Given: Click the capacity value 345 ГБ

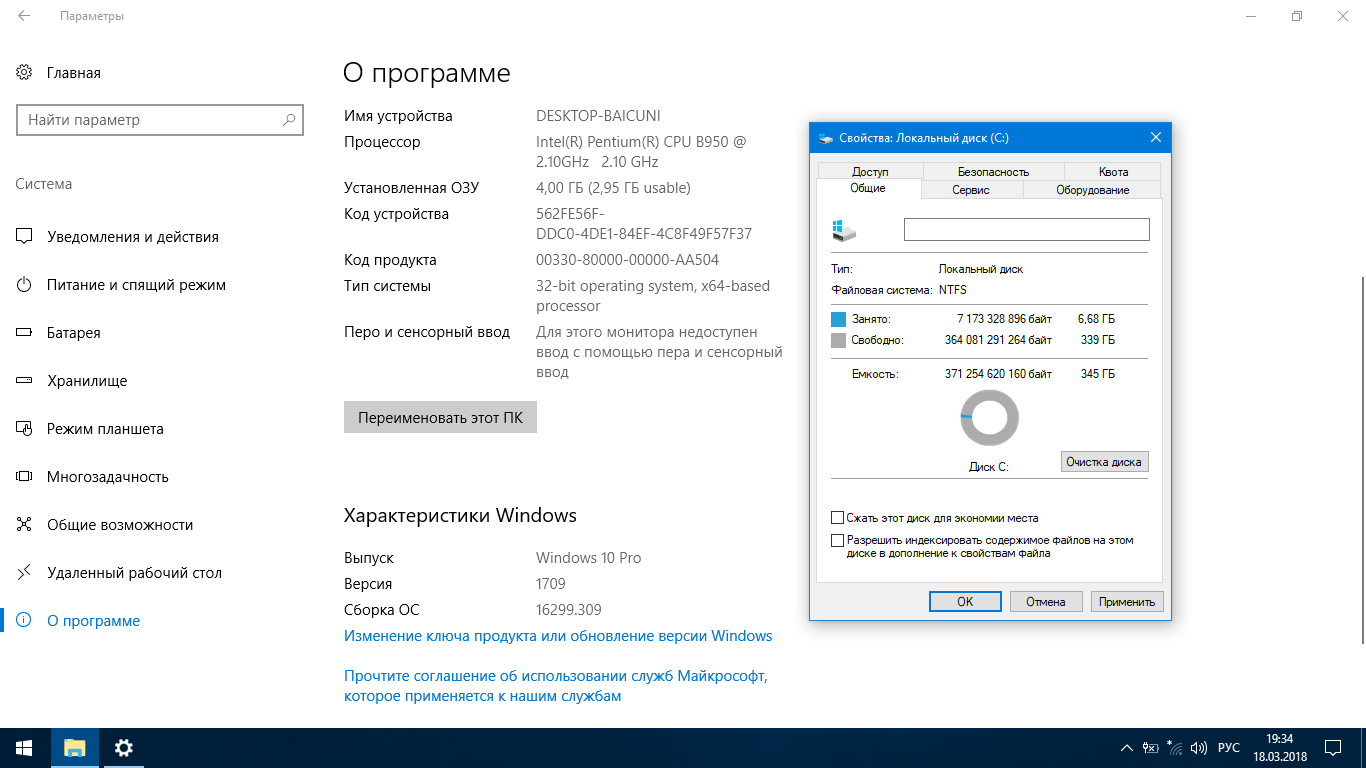Looking at the screenshot, I should (x=1096, y=374).
